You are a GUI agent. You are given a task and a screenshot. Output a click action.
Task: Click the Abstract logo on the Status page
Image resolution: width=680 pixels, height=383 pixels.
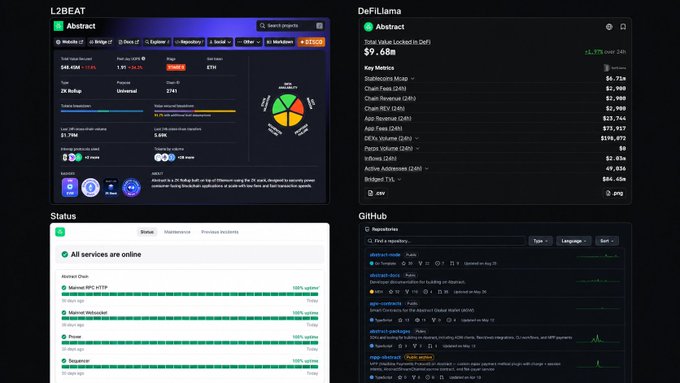click(x=60, y=232)
